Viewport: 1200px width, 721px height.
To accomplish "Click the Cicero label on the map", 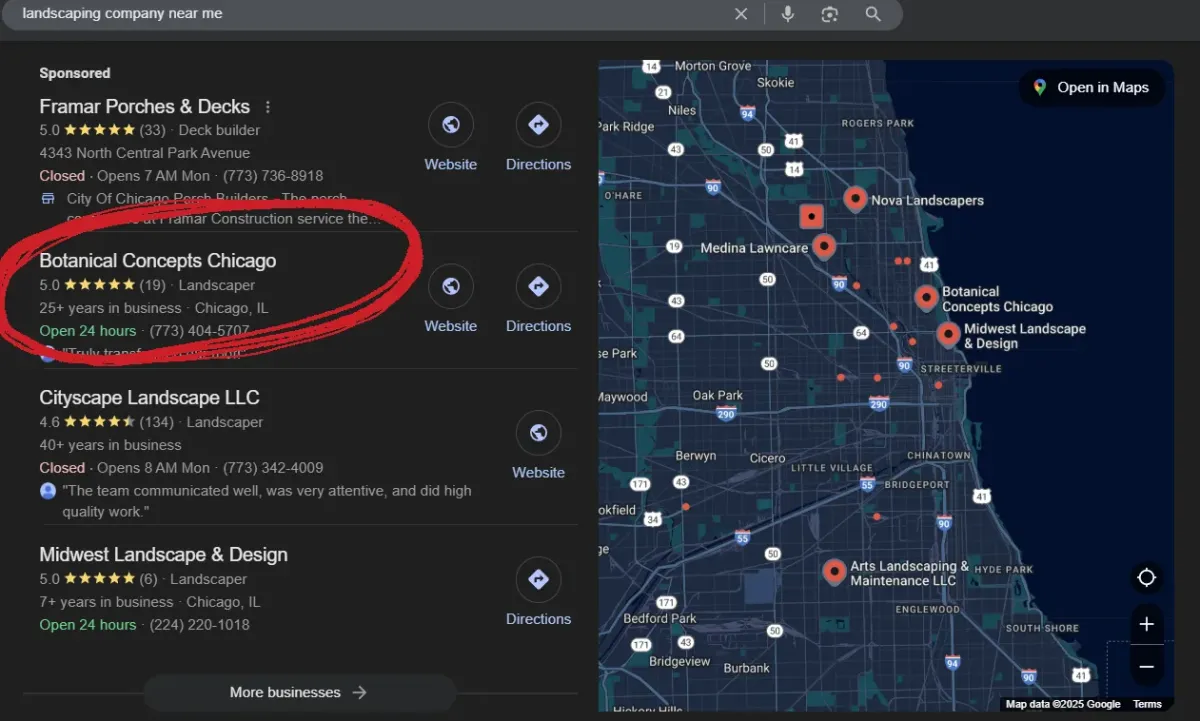I will coord(768,458).
